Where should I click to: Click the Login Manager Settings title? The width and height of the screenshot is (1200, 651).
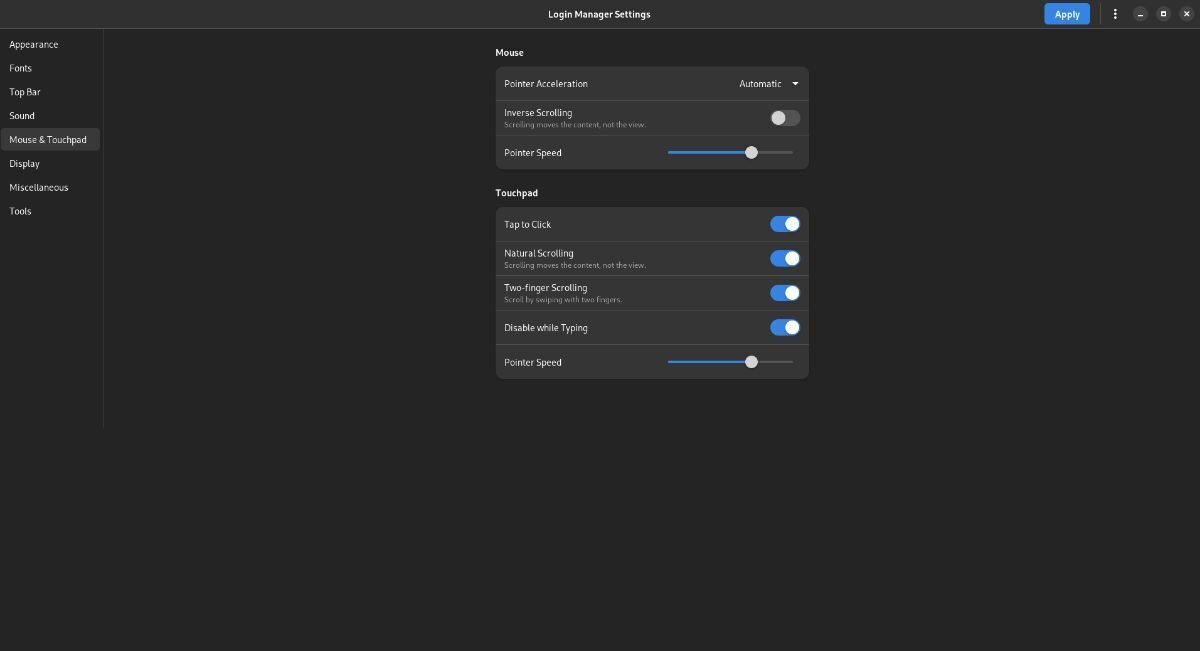[x=599, y=14]
